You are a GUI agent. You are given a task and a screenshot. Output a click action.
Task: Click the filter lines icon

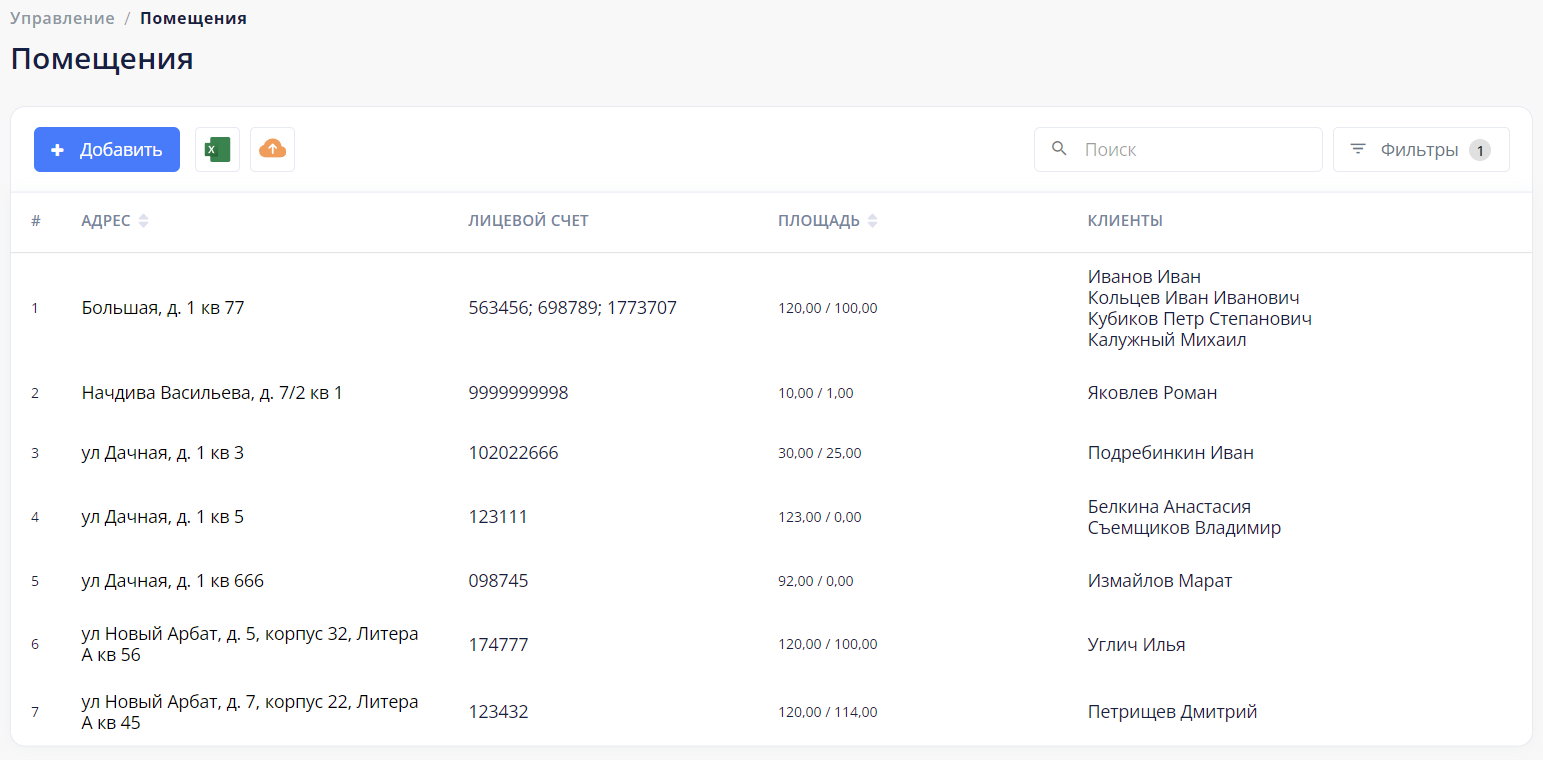pyautogui.click(x=1358, y=149)
